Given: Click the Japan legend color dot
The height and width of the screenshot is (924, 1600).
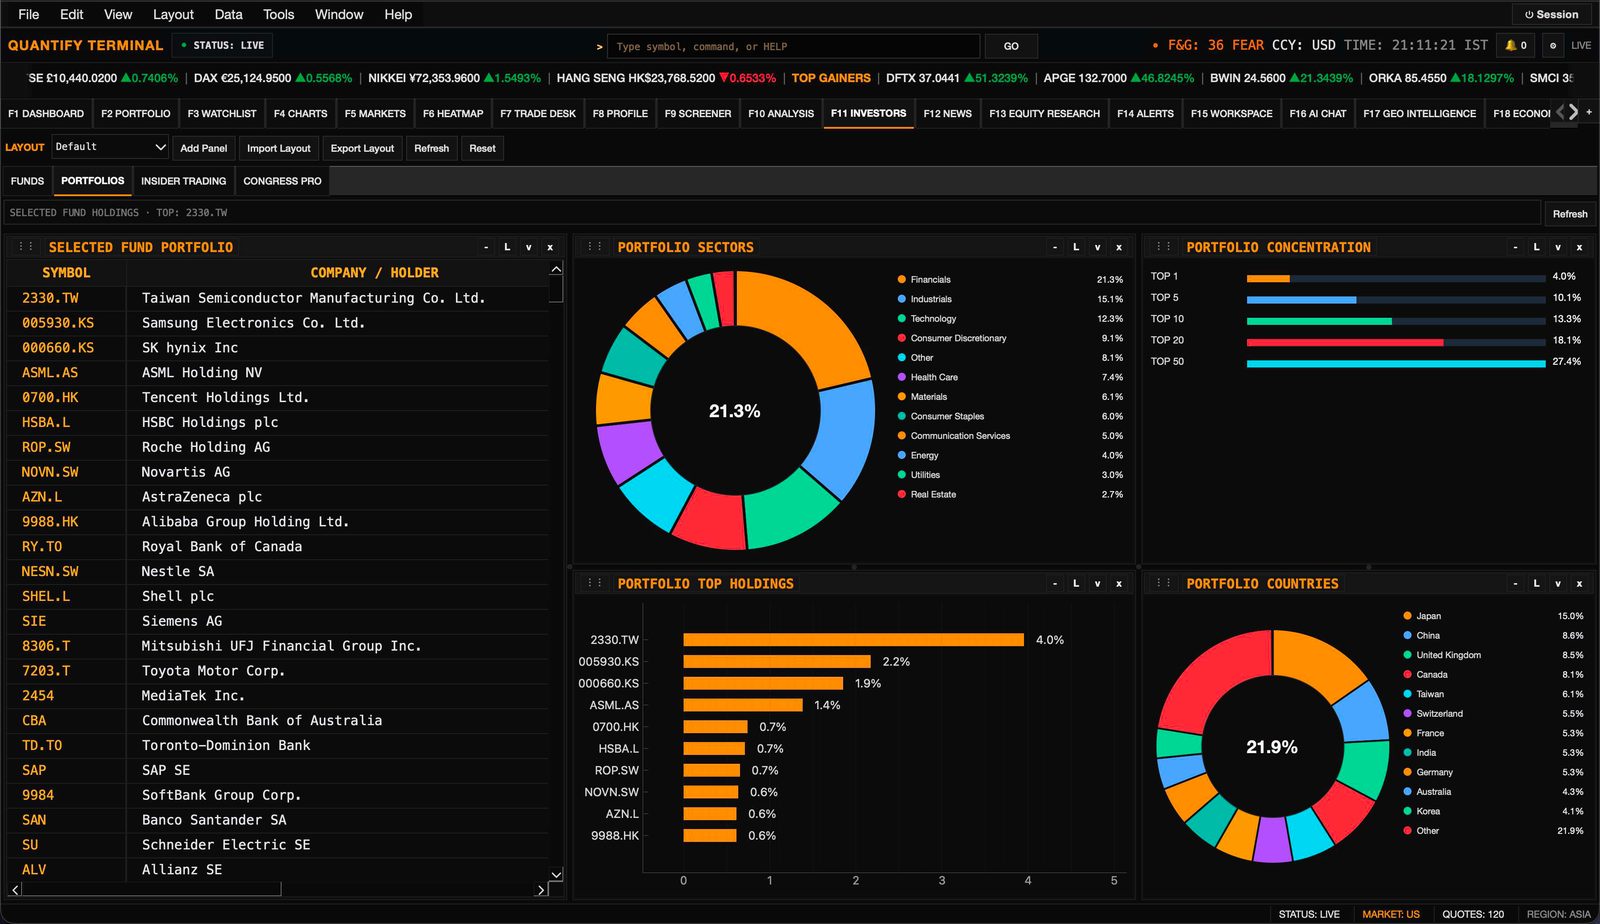Looking at the screenshot, I should (1408, 616).
